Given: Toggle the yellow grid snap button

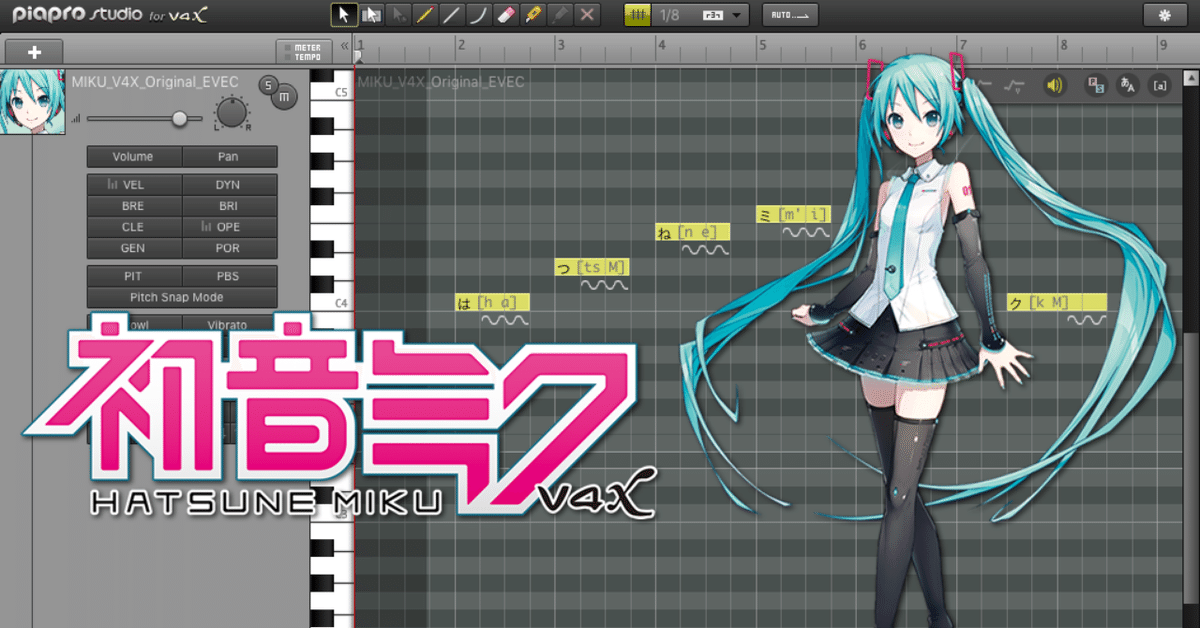Looking at the screenshot, I should point(640,15).
